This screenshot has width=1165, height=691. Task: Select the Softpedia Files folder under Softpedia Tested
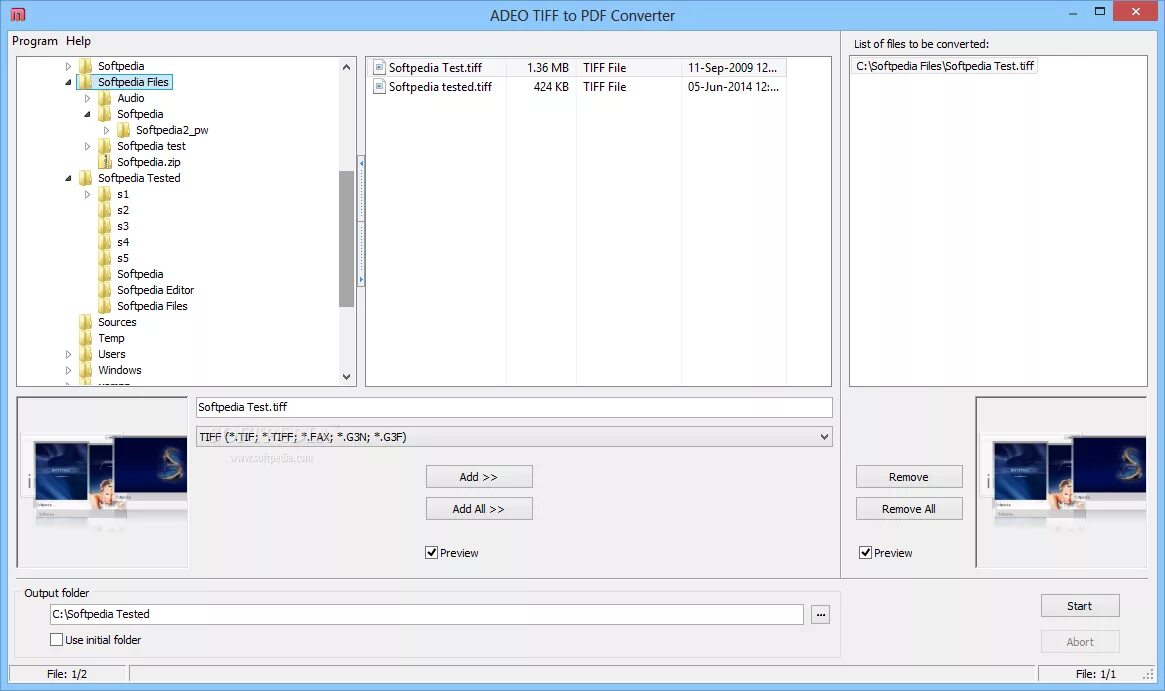coord(152,306)
